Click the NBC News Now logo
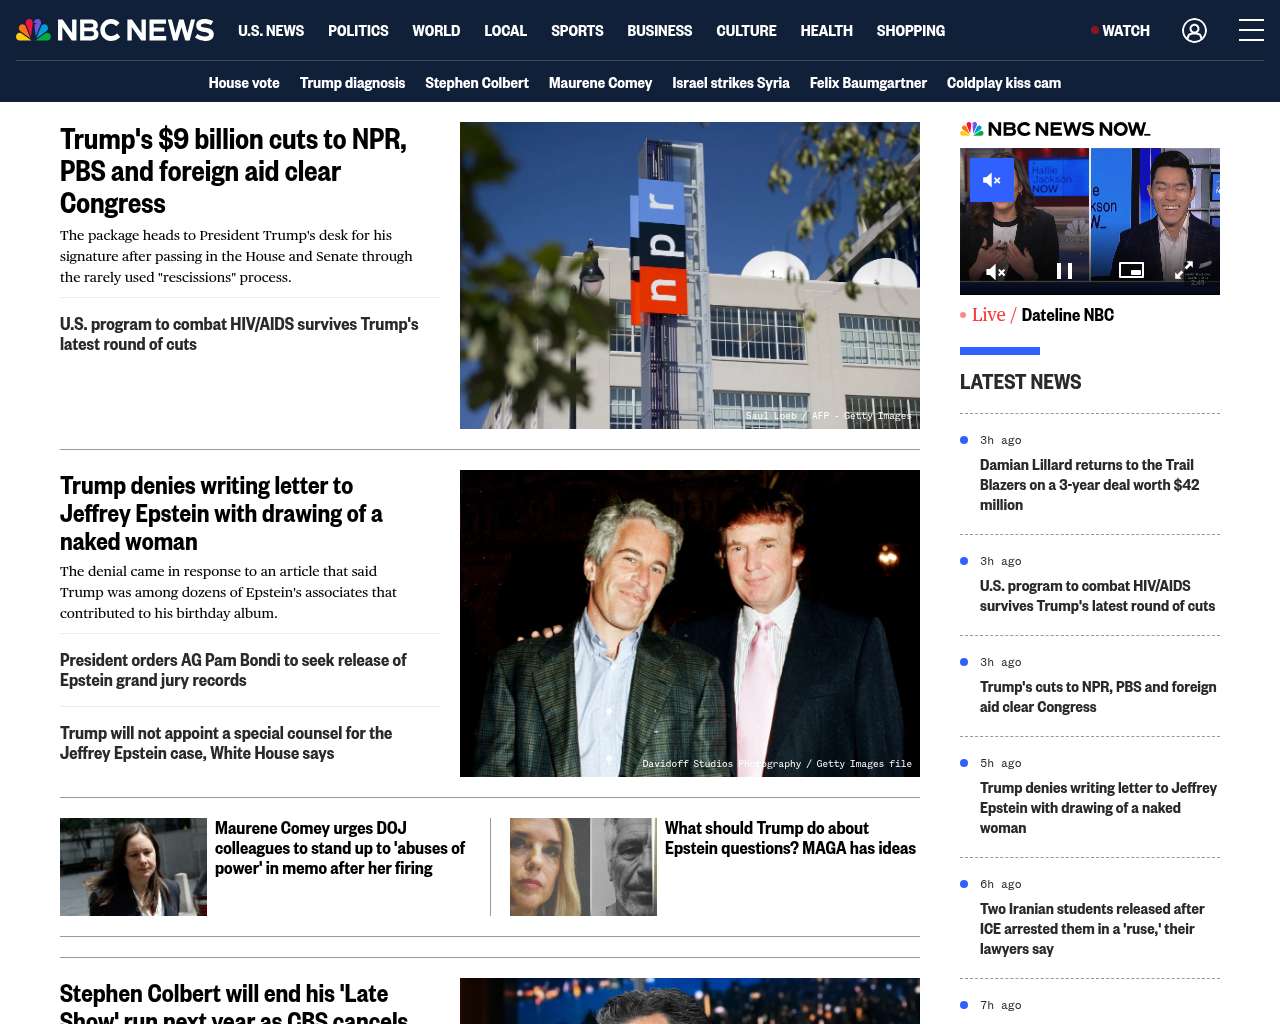 click(1055, 129)
